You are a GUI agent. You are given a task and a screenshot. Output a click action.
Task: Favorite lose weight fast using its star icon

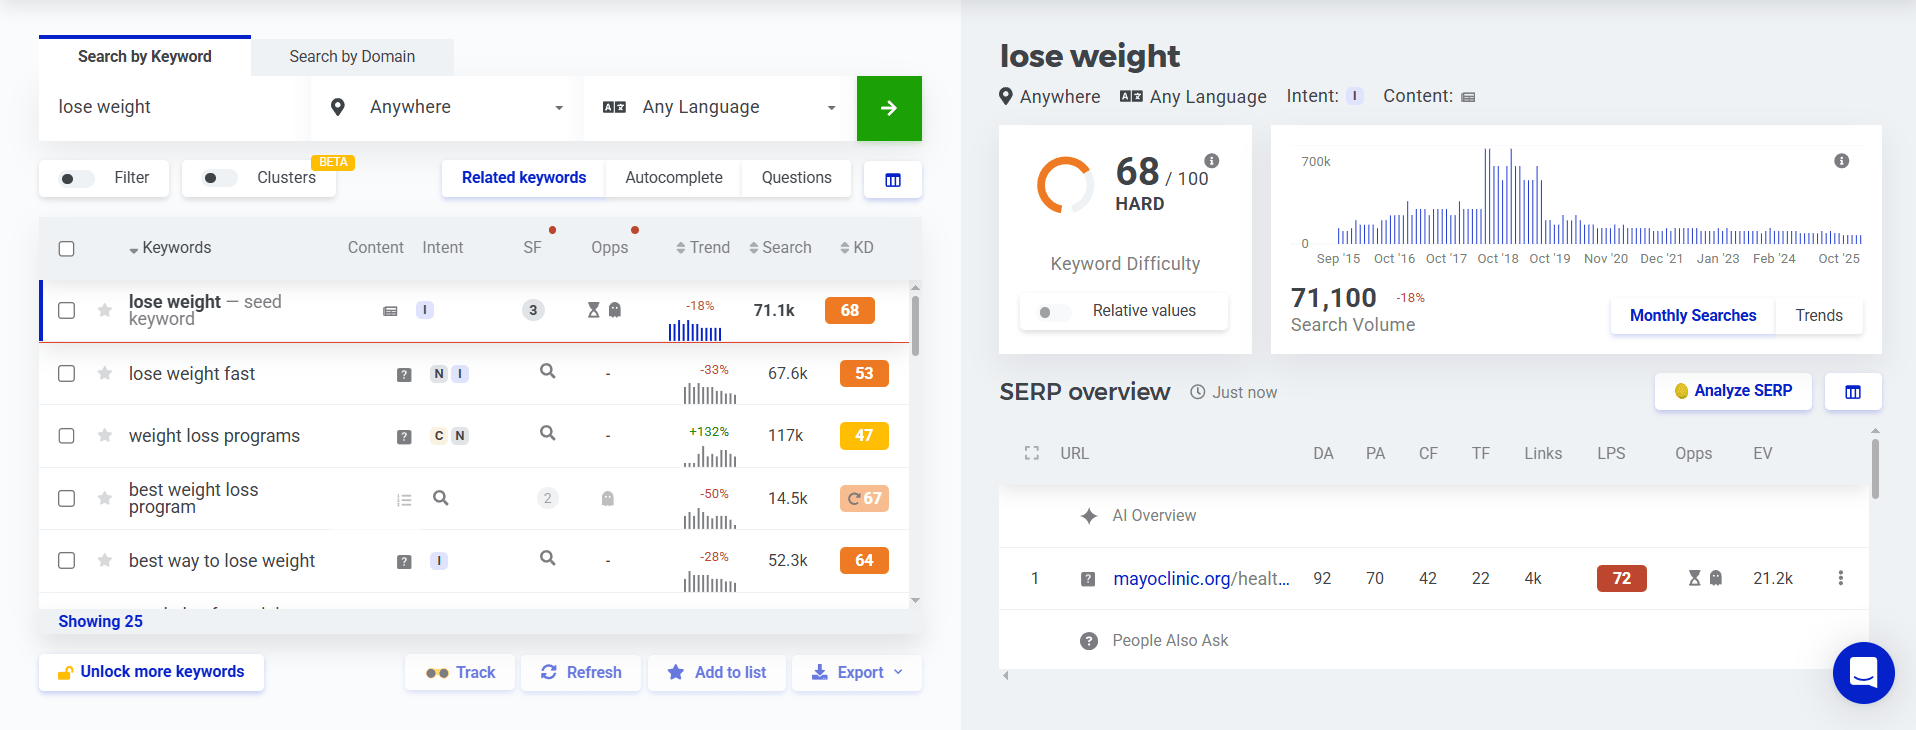tap(104, 373)
